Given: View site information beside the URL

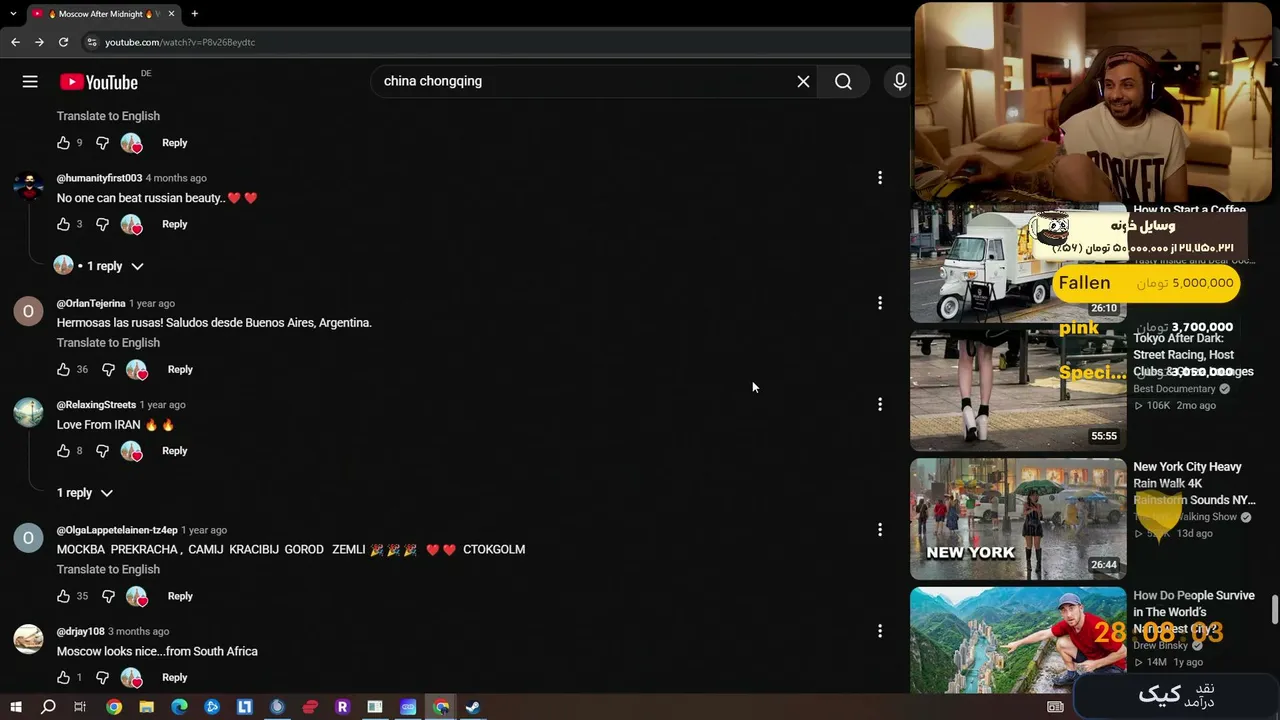Looking at the screenshot, I should pyautogui.click(x=92, y=42).
